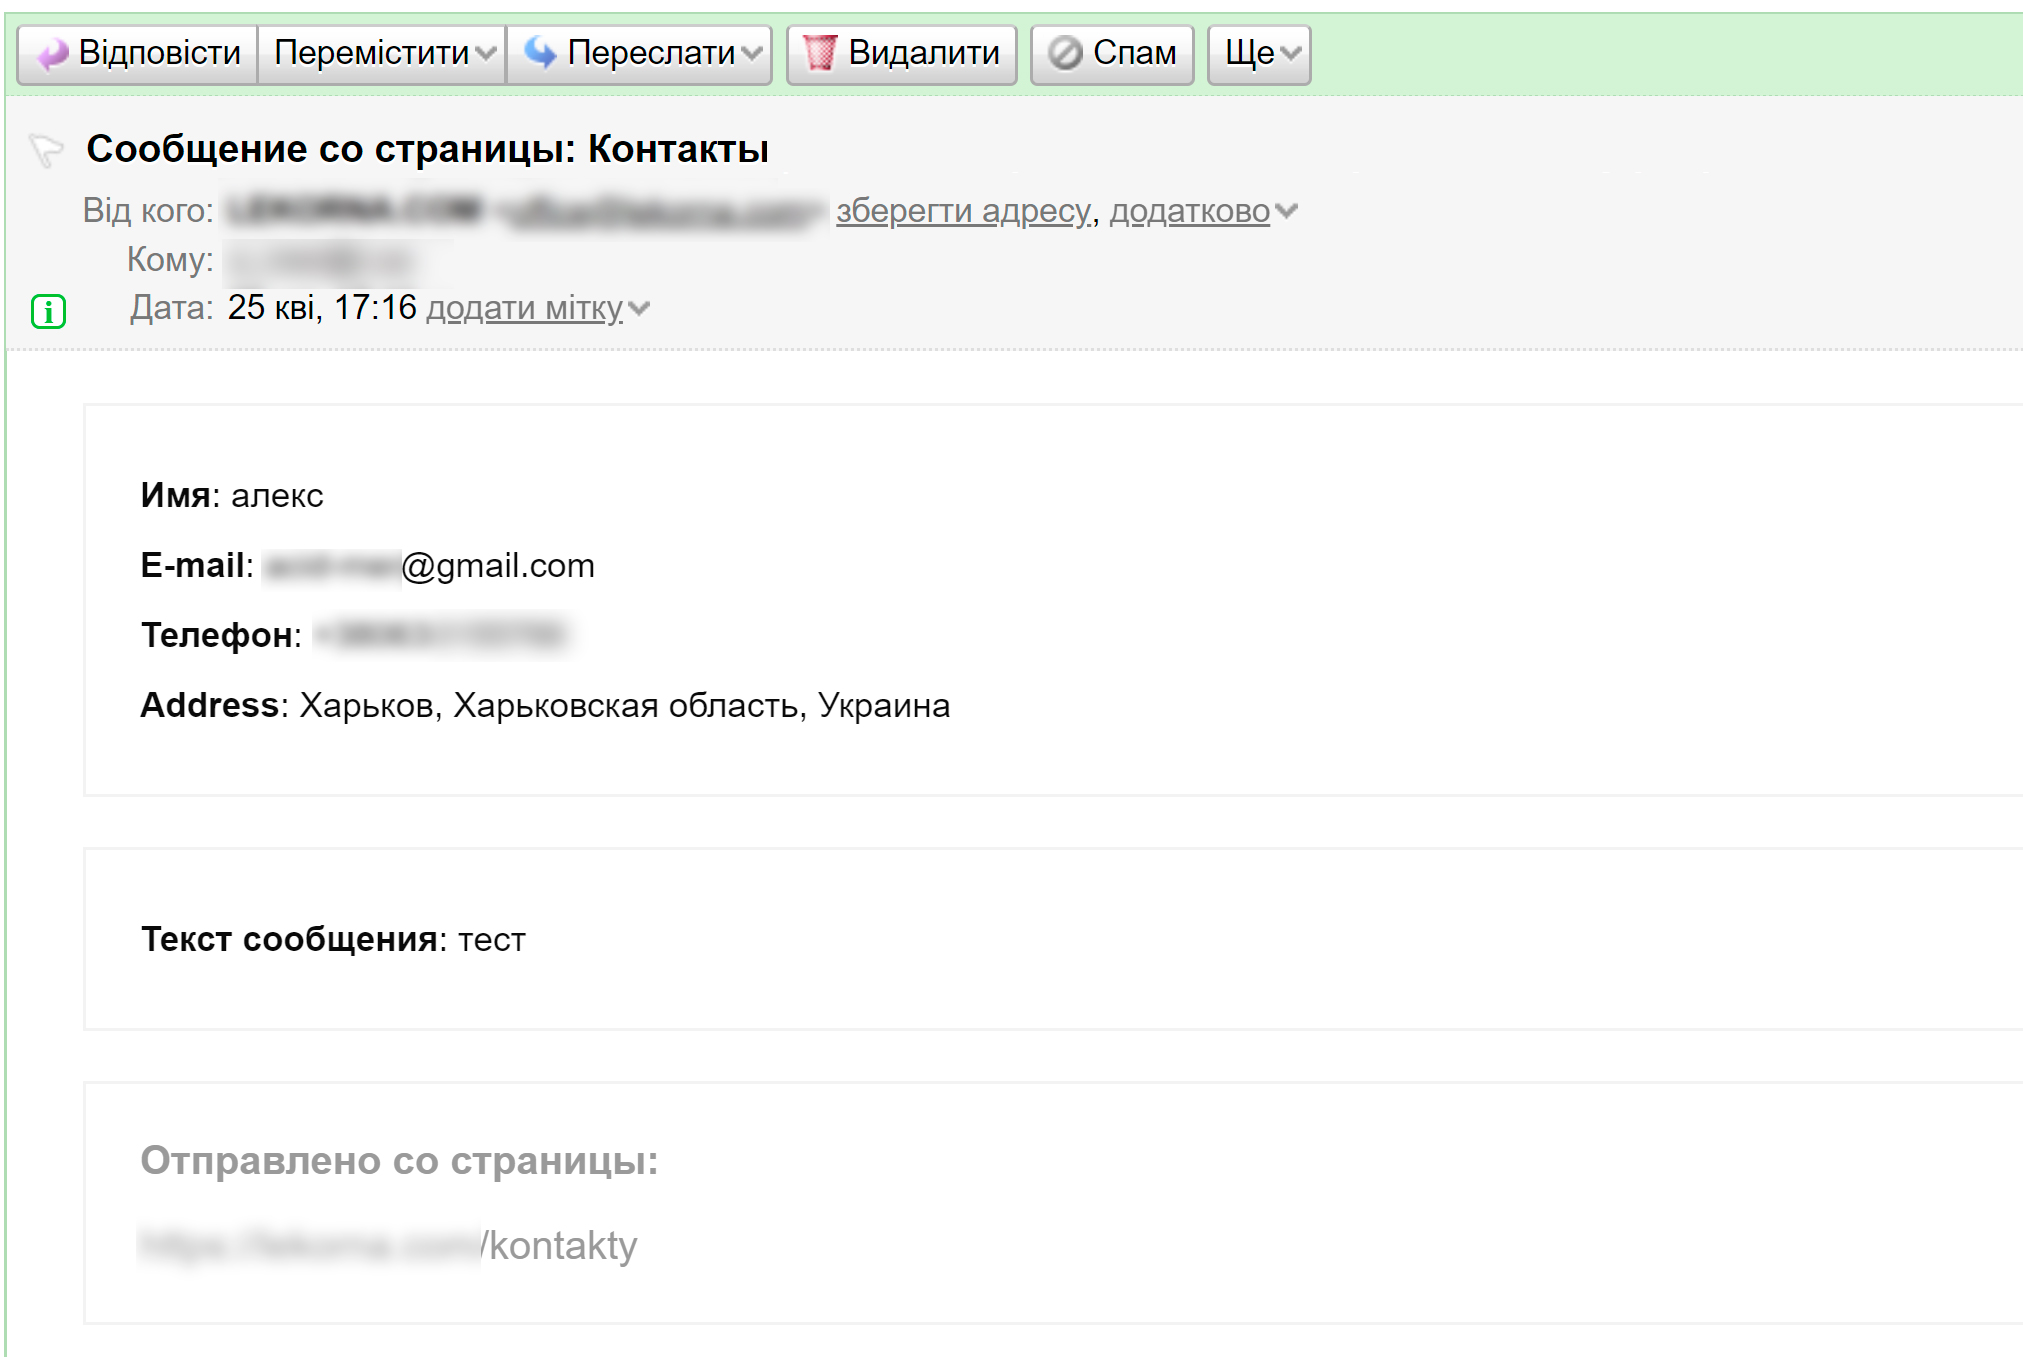Click the subject line Сообщение со страницы: Контакты
The image size is (2023, 1357).
[427, 149]
